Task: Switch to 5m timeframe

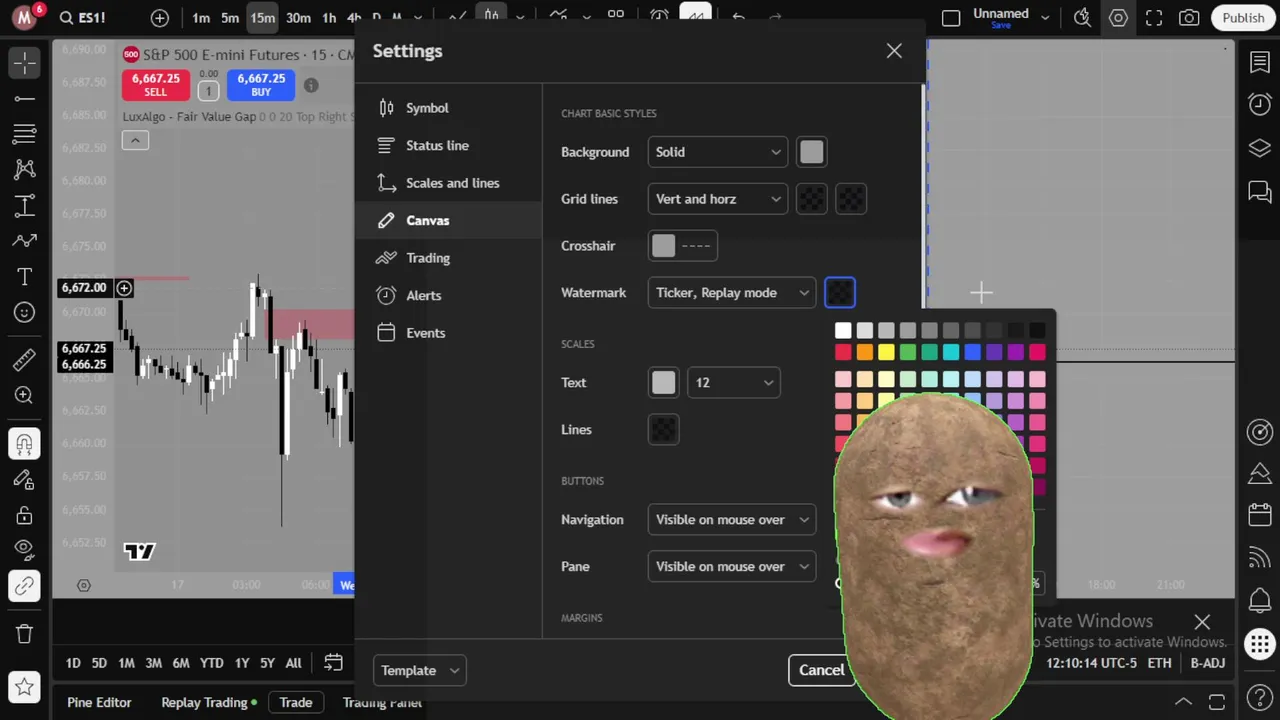Action: (230, 18)
